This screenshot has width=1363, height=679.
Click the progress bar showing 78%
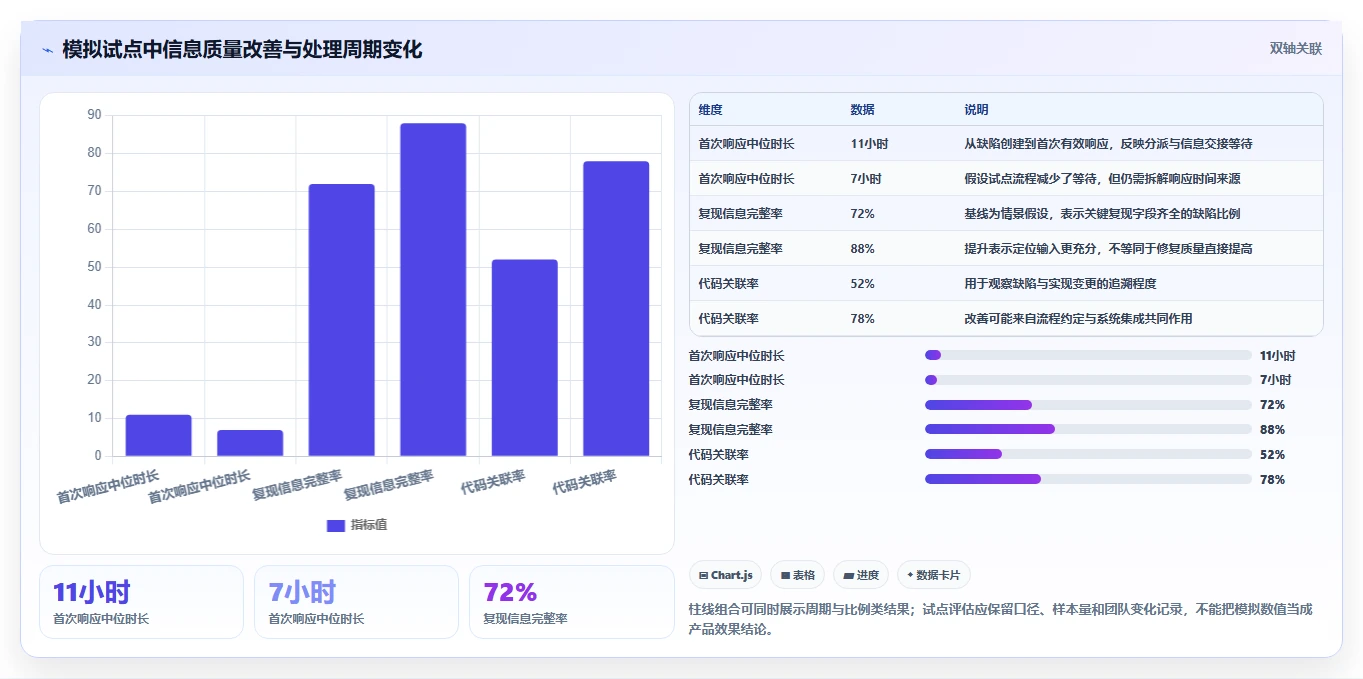(x=1088, y=479)
